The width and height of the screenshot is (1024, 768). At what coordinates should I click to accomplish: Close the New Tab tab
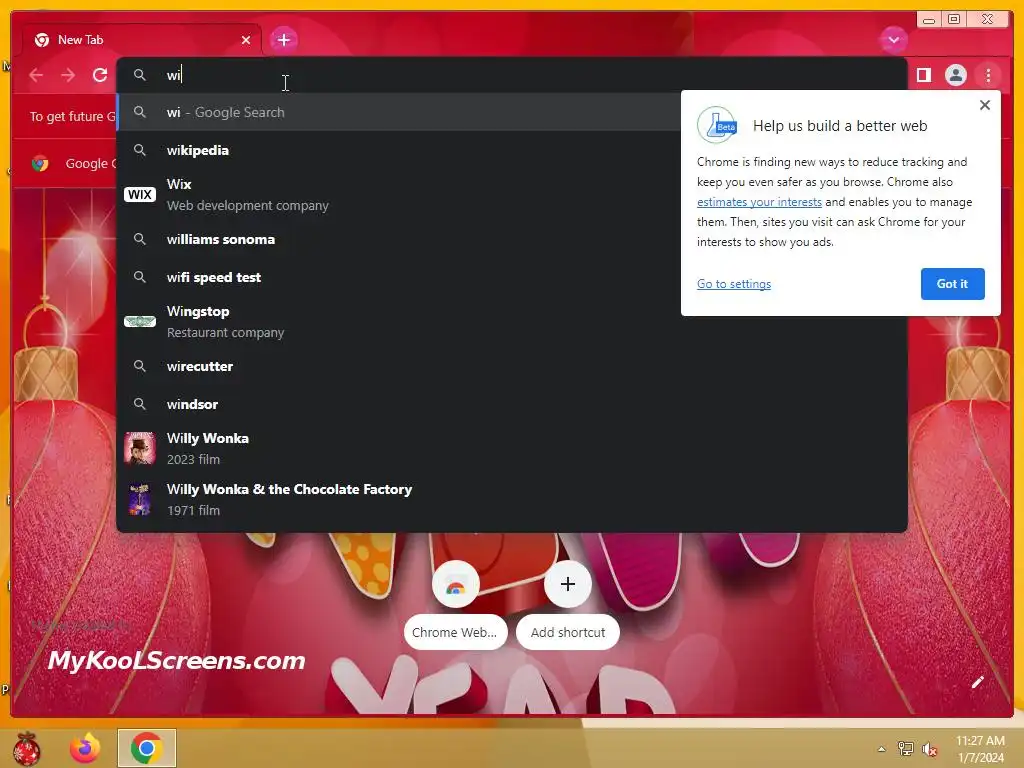pyautogui.click(x=246, y=40)
